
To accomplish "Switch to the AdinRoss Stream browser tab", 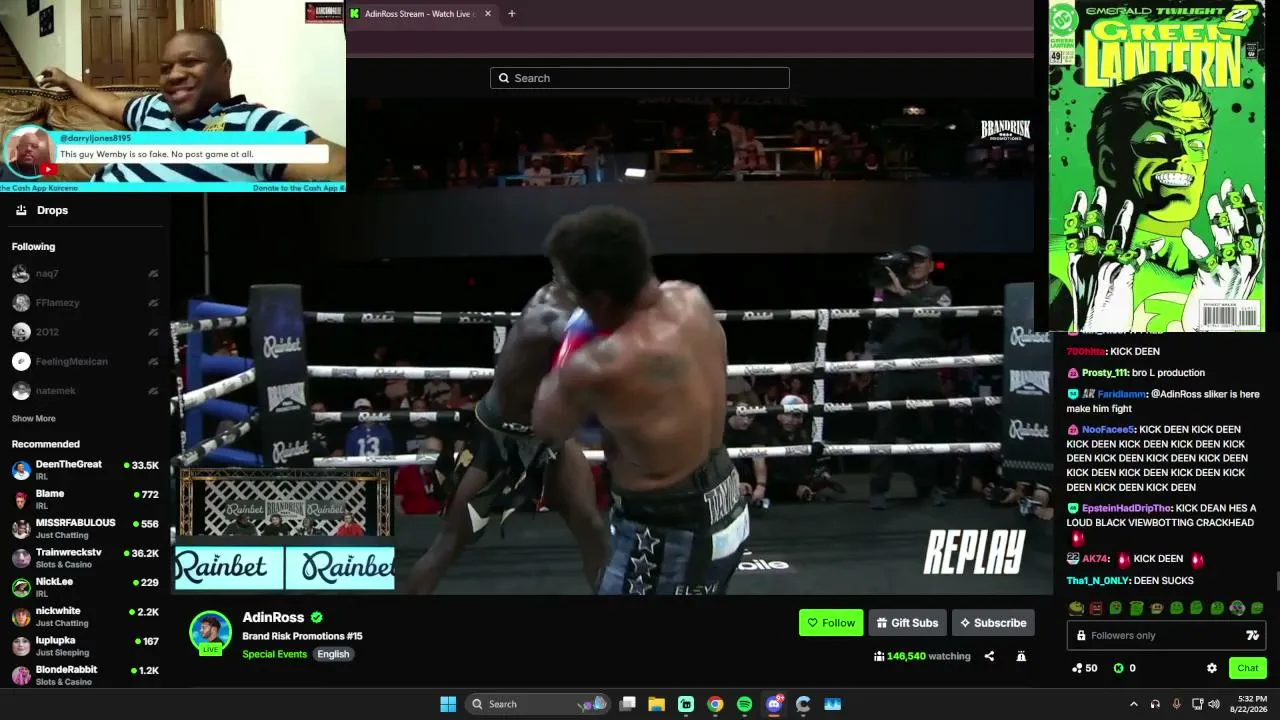I will pyautogui.click(x=420, y=14).
